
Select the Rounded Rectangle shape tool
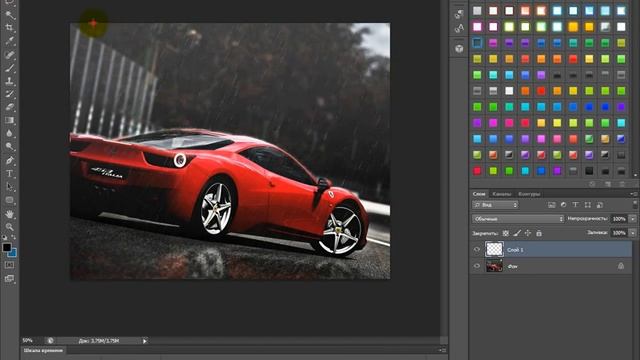(10, 200)
